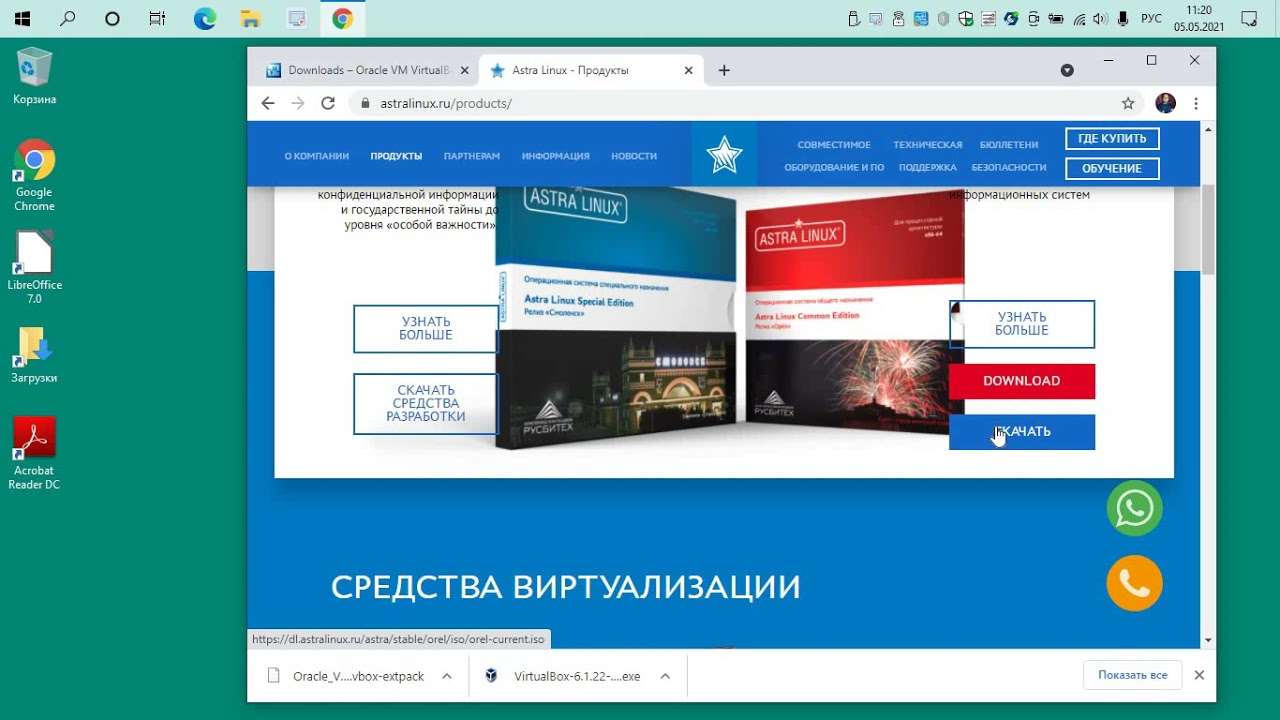Screen dimensions: 1280x720
Task: Close the downloads bar
Action: (x=1199, y=675)
